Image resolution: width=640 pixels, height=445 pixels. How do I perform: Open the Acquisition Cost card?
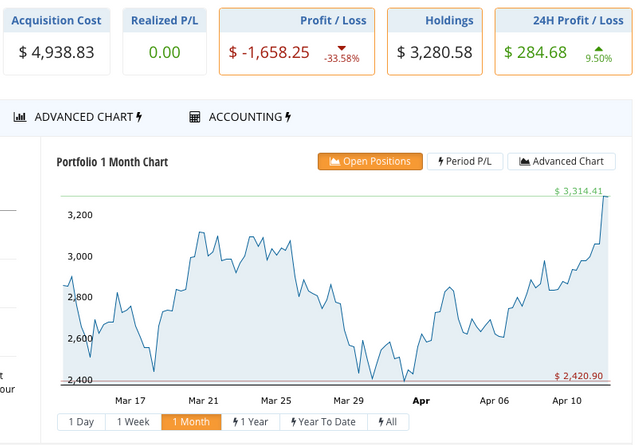(x=57, y=42)
